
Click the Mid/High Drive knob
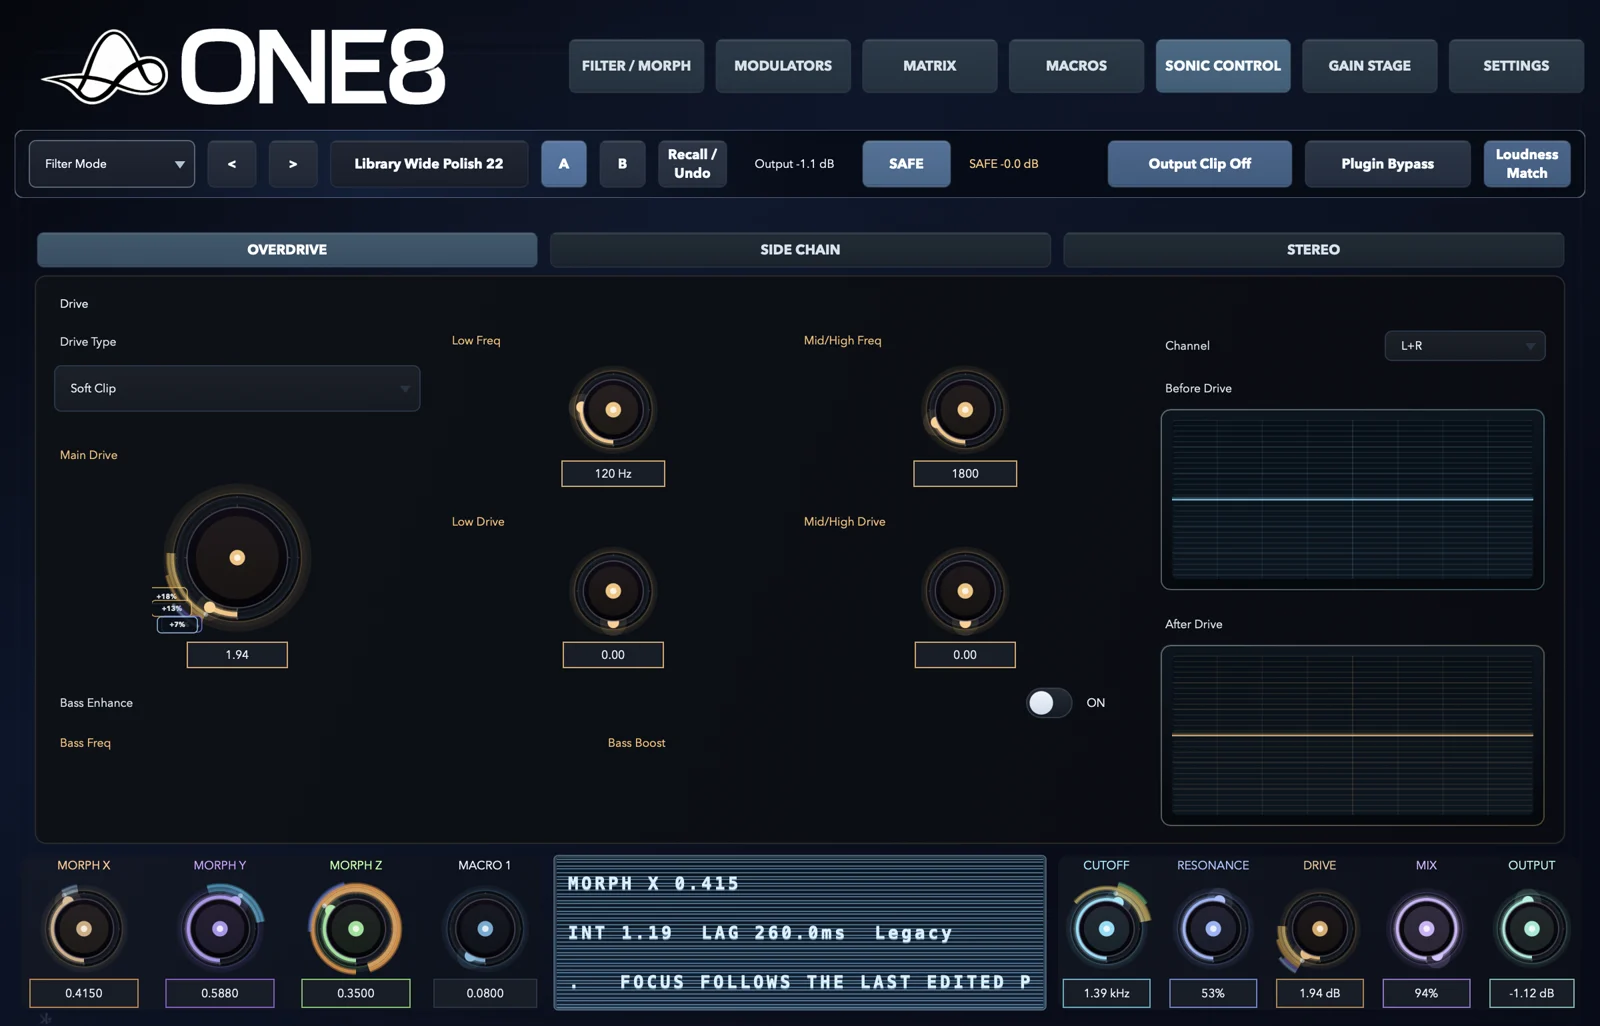965,591
